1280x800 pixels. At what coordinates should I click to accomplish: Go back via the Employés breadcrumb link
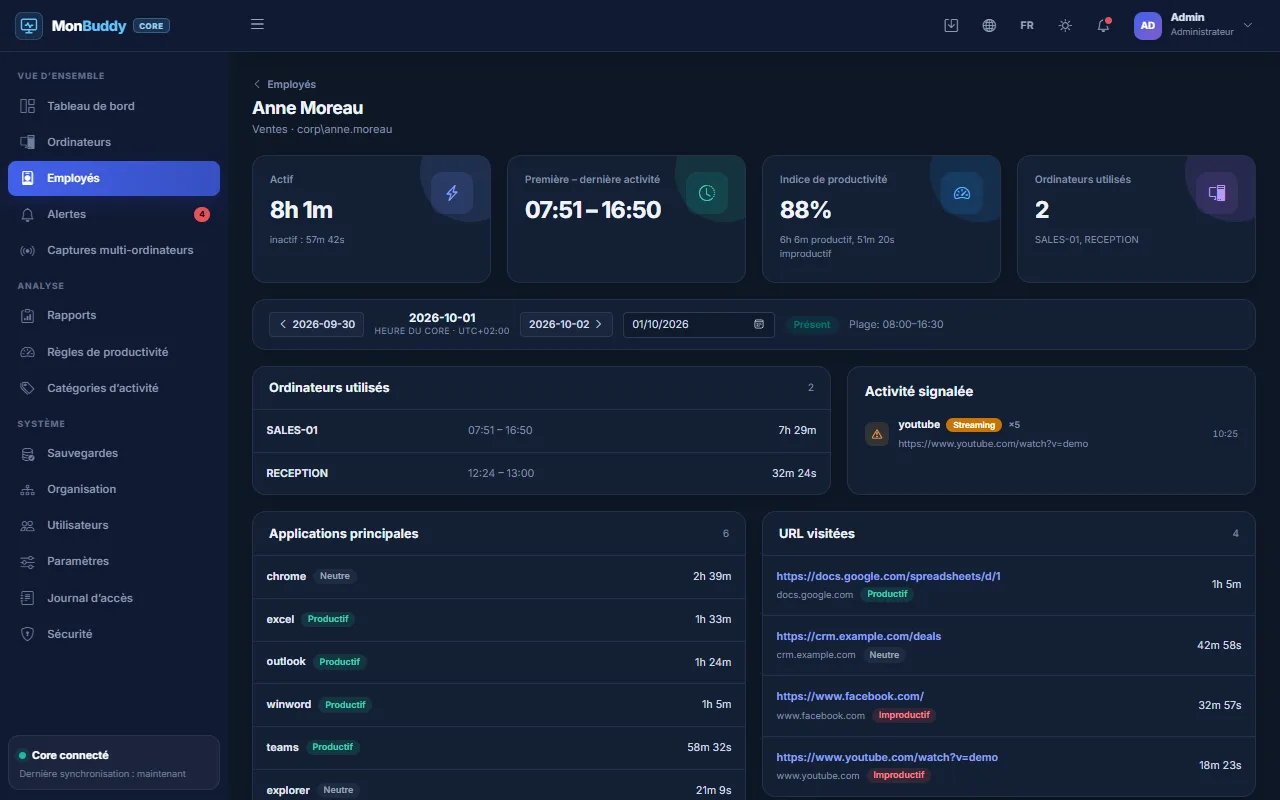[285, 84]
